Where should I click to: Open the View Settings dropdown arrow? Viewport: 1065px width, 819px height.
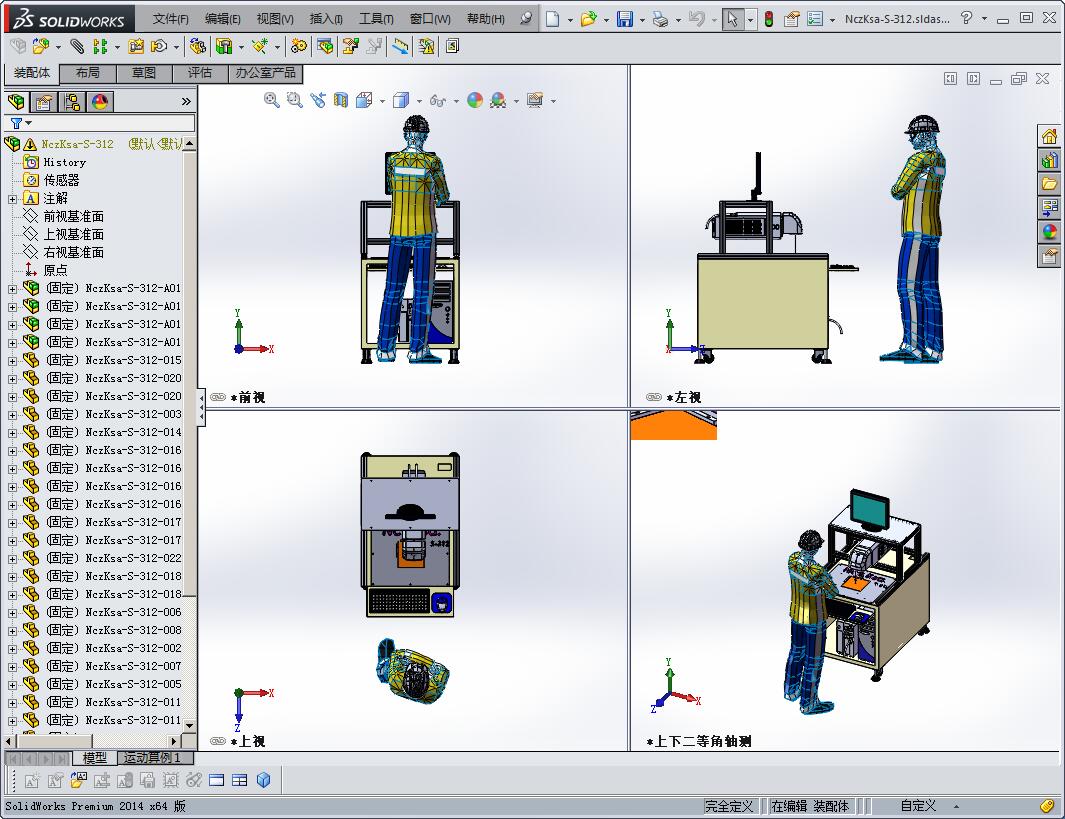(554, 101)
